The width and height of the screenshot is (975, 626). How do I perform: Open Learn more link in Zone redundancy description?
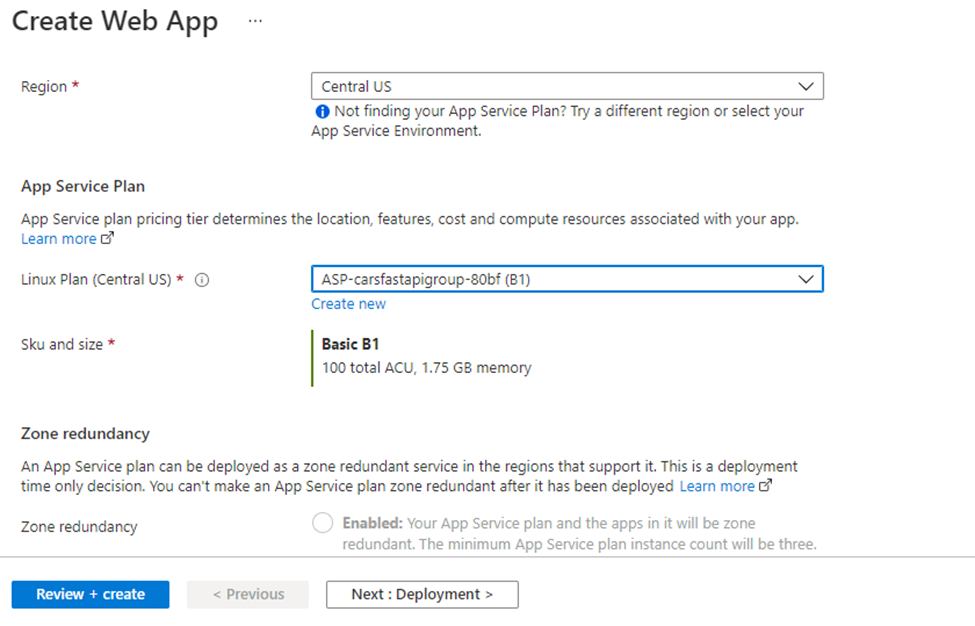717,486
